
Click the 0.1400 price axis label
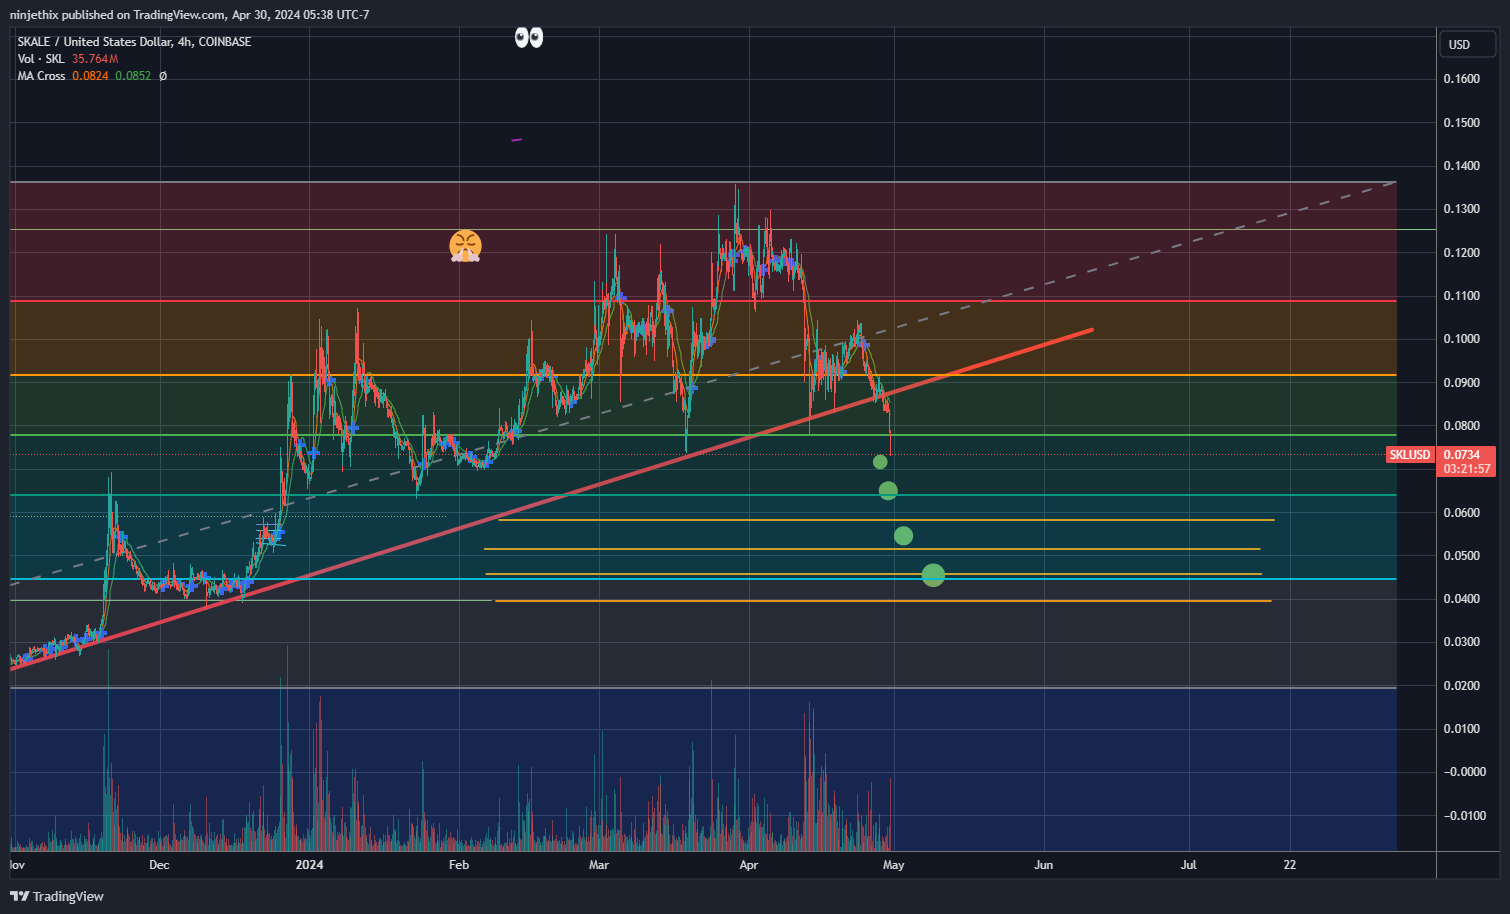click(1461, 166)
